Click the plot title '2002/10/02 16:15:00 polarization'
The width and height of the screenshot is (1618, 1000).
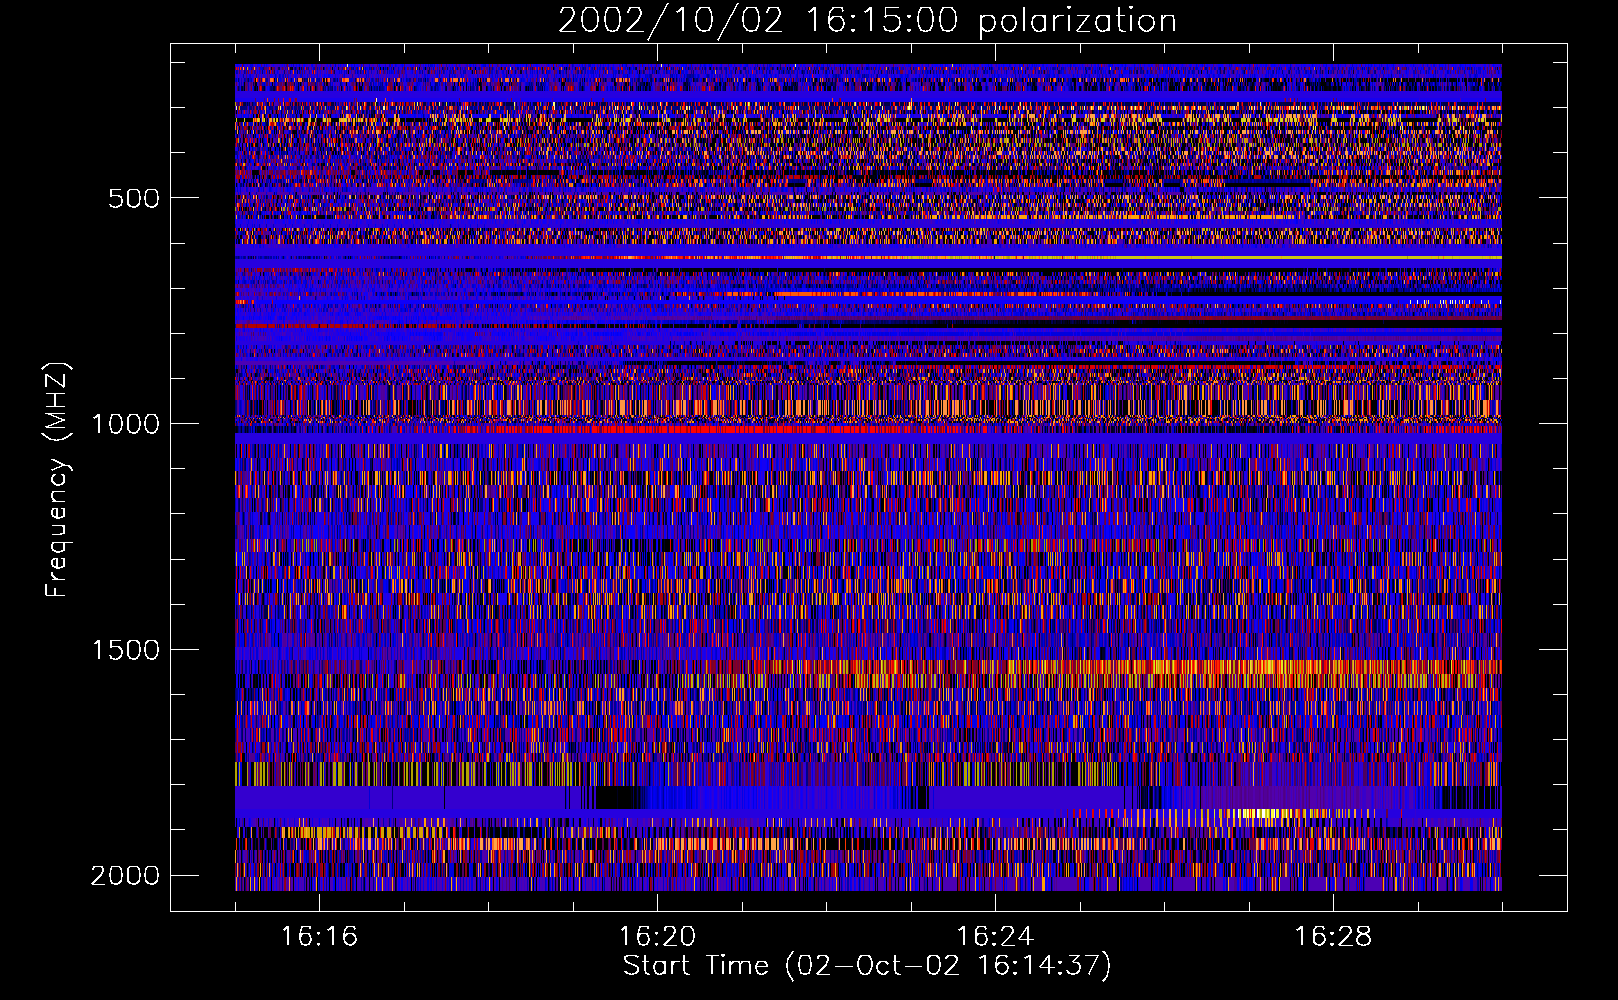867,21
